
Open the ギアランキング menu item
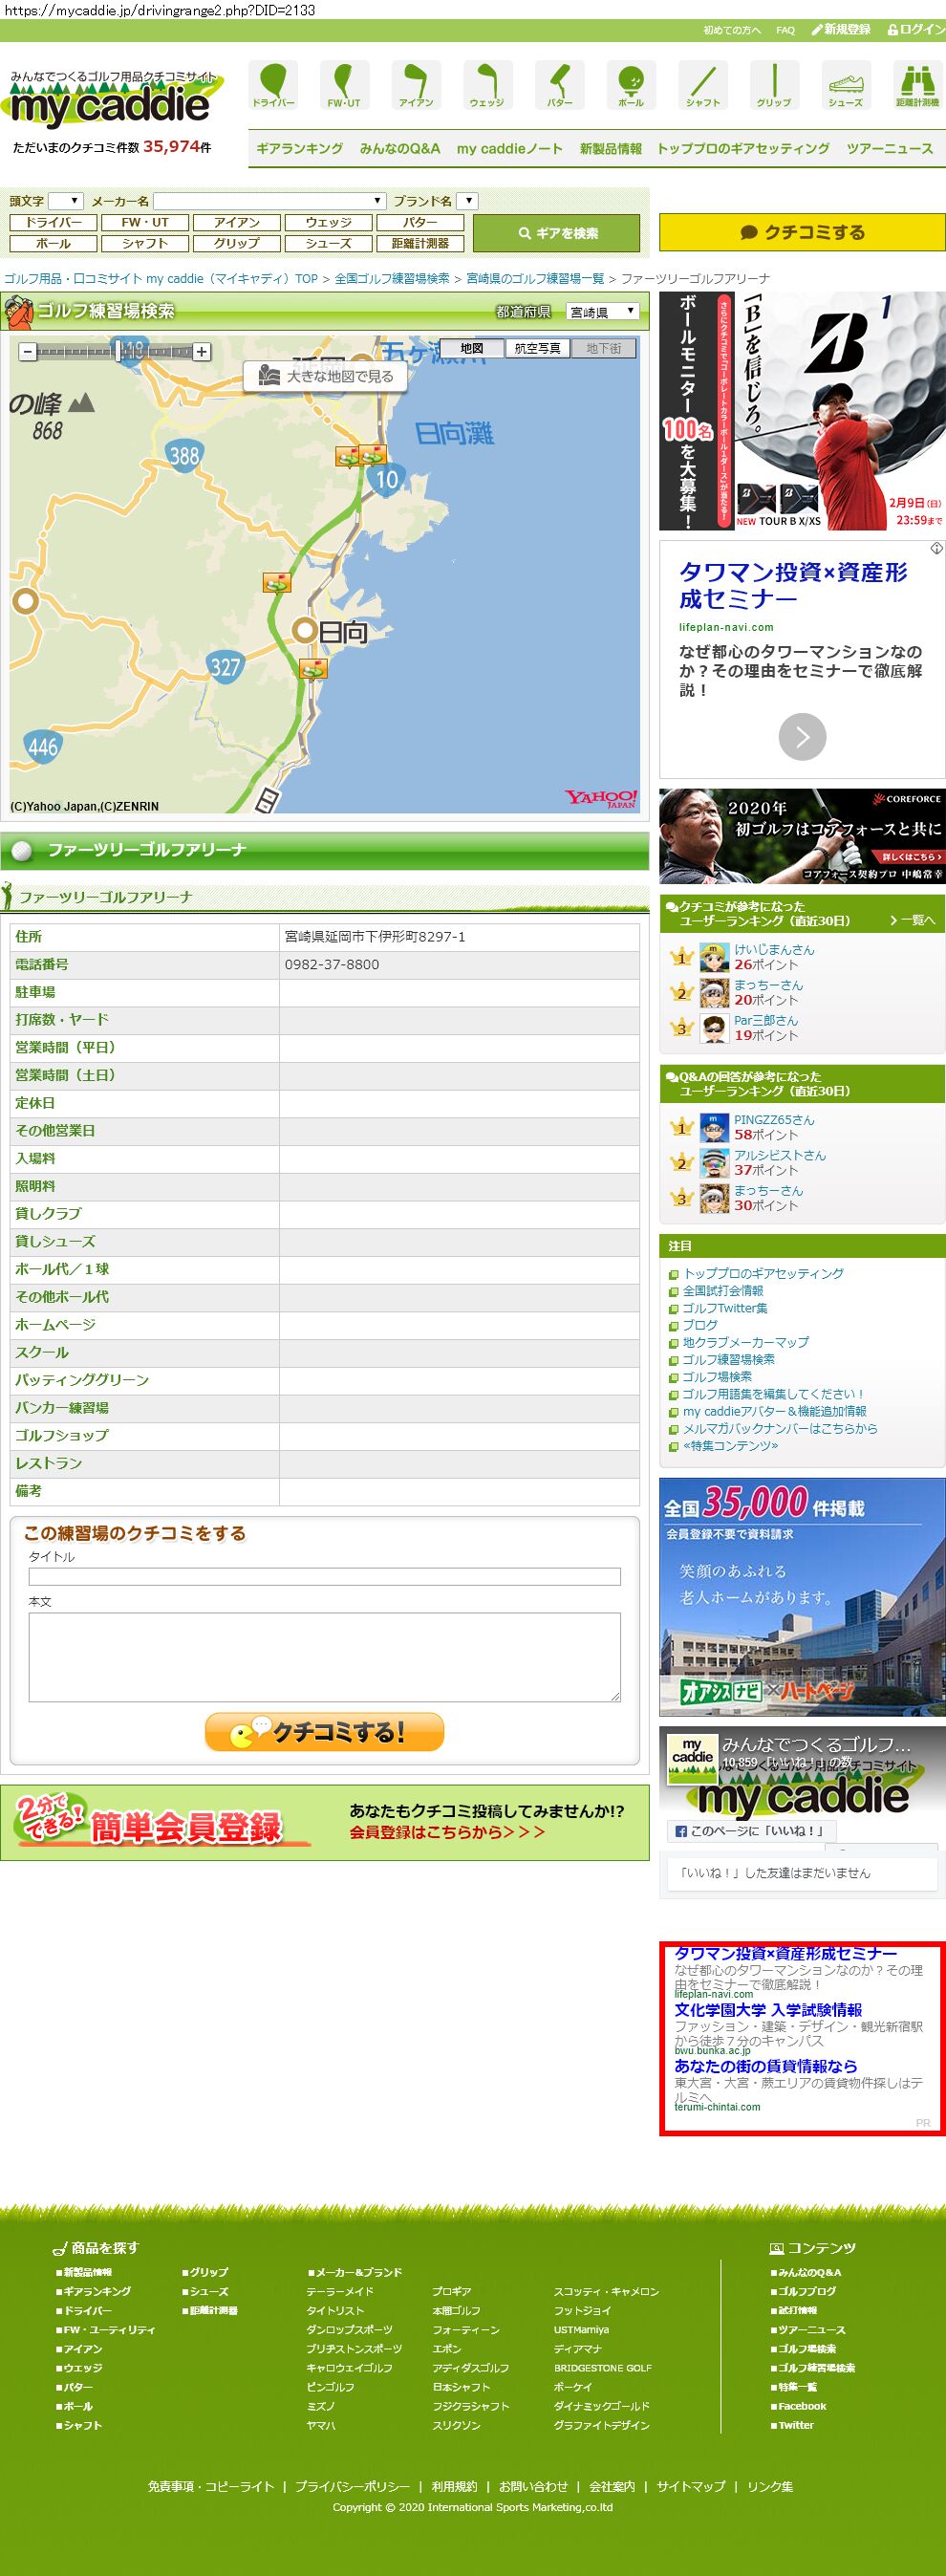[x=299, y=148]
